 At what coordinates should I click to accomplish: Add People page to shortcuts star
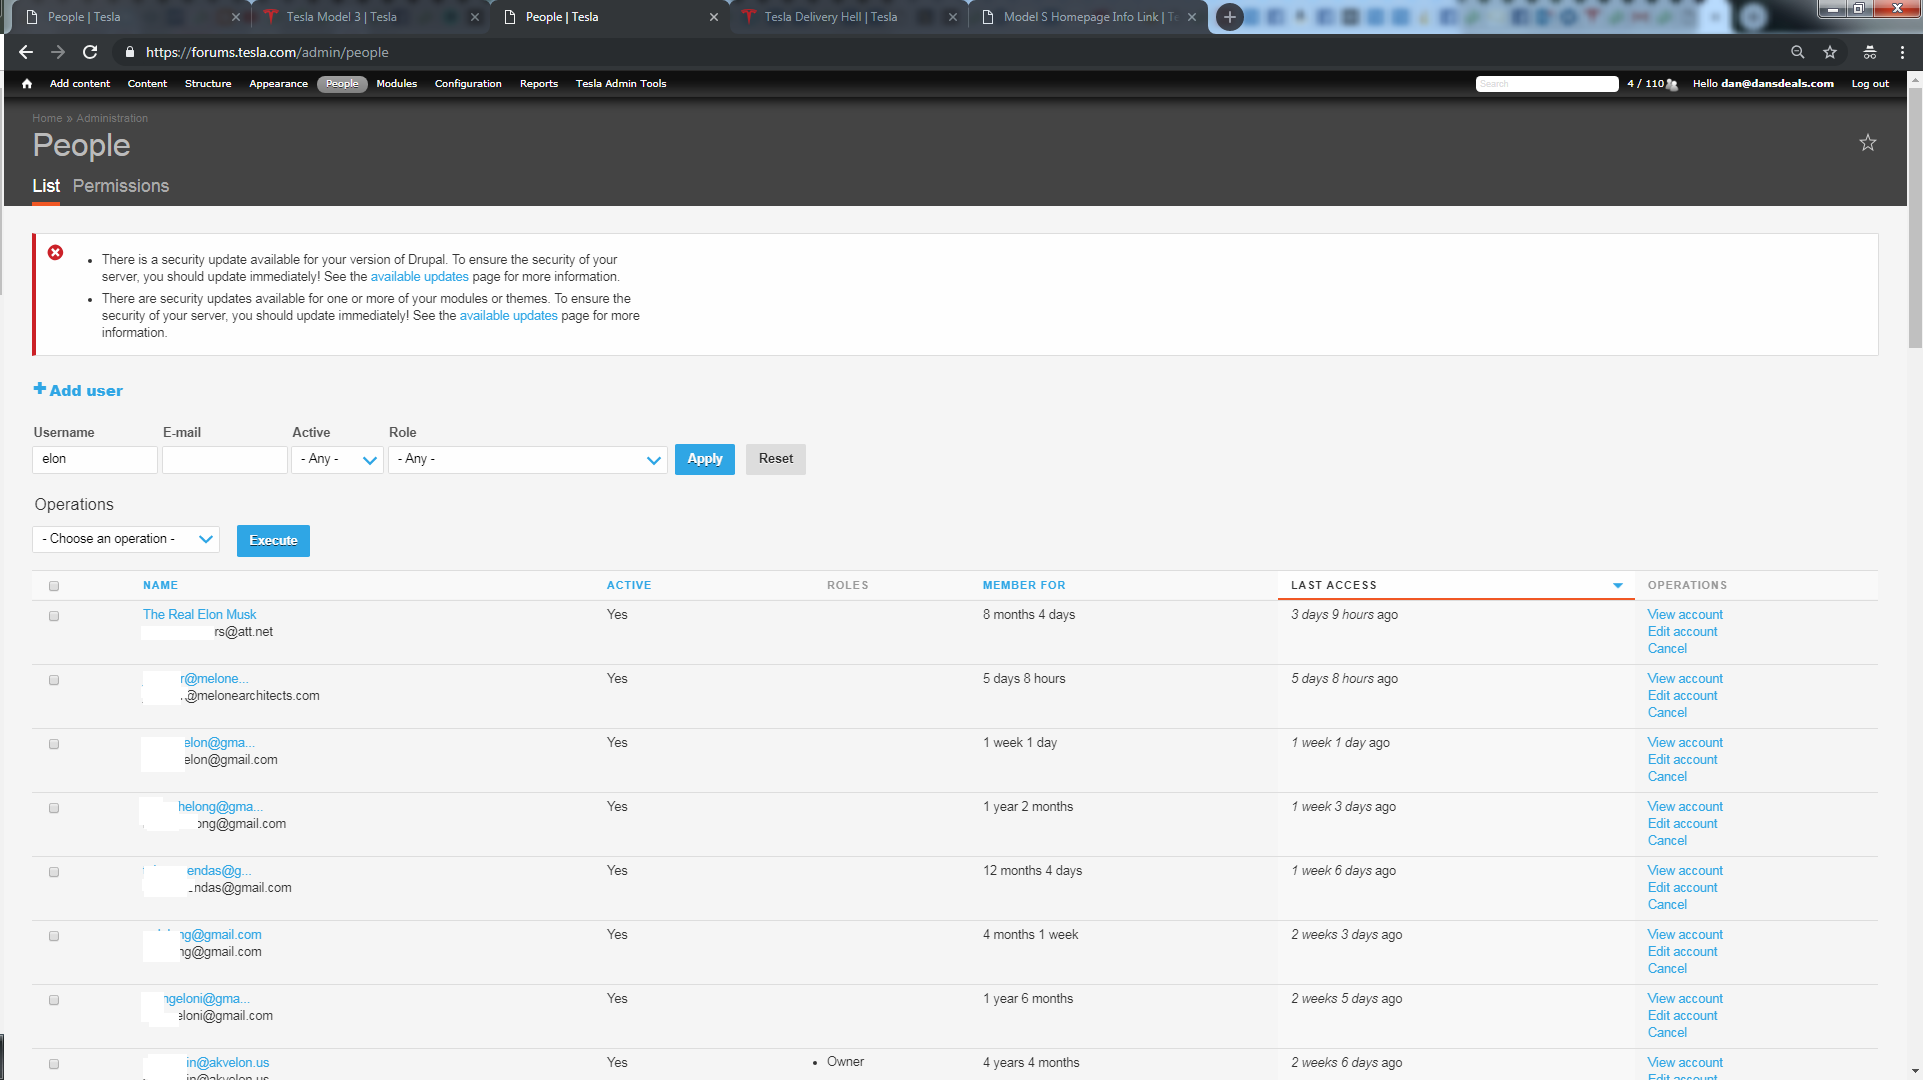click(1867, 143)
